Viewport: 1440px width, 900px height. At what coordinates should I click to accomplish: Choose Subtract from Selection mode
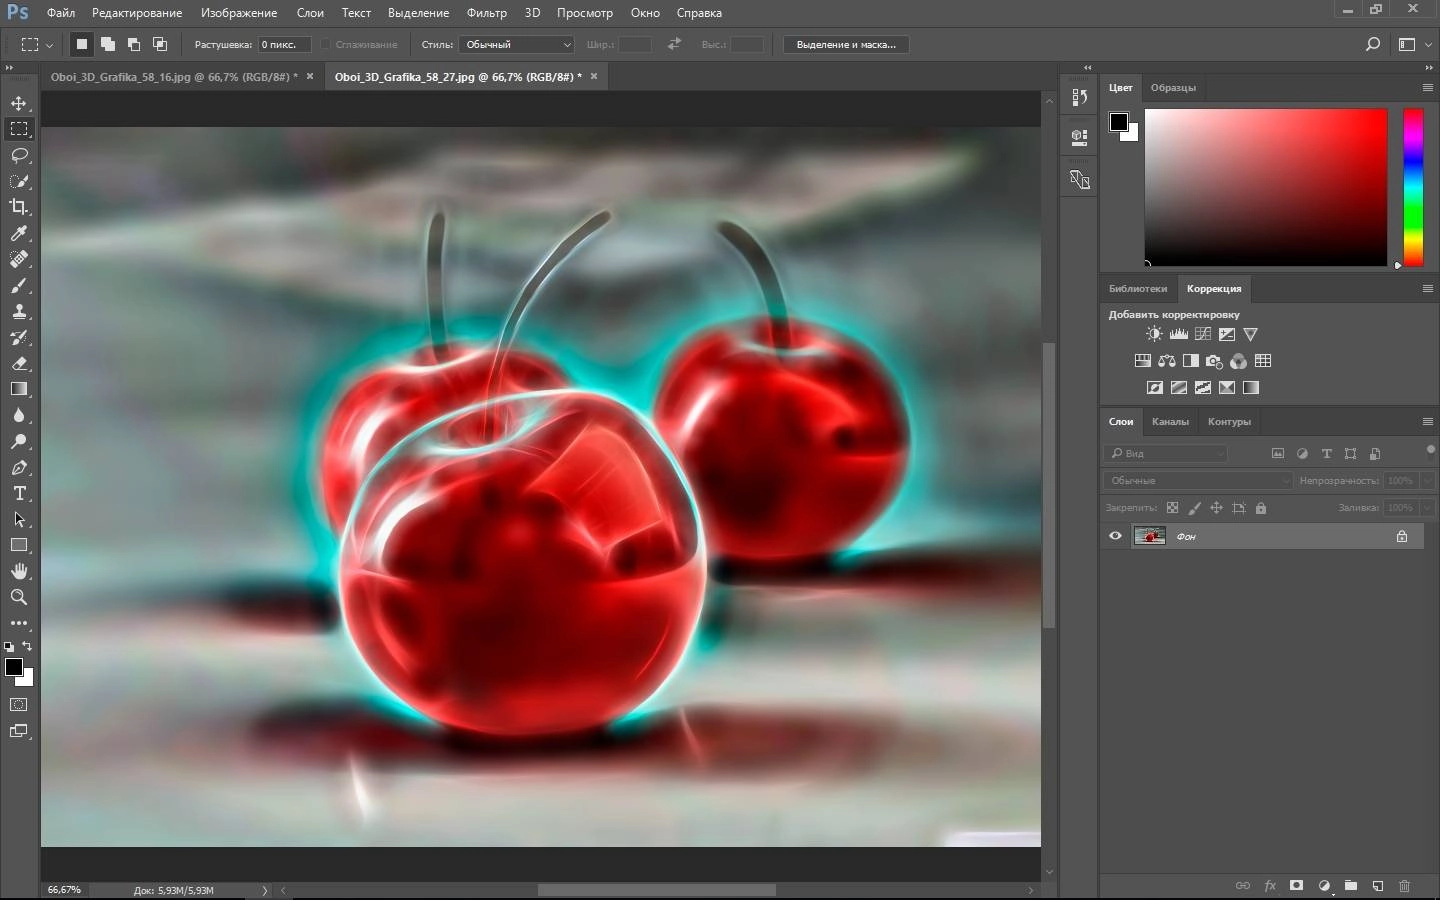coord(134,44)
